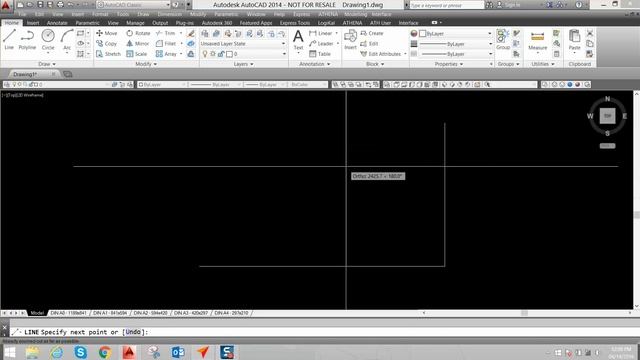Open the Manage ribbon tab

click(x=135, y=23)
